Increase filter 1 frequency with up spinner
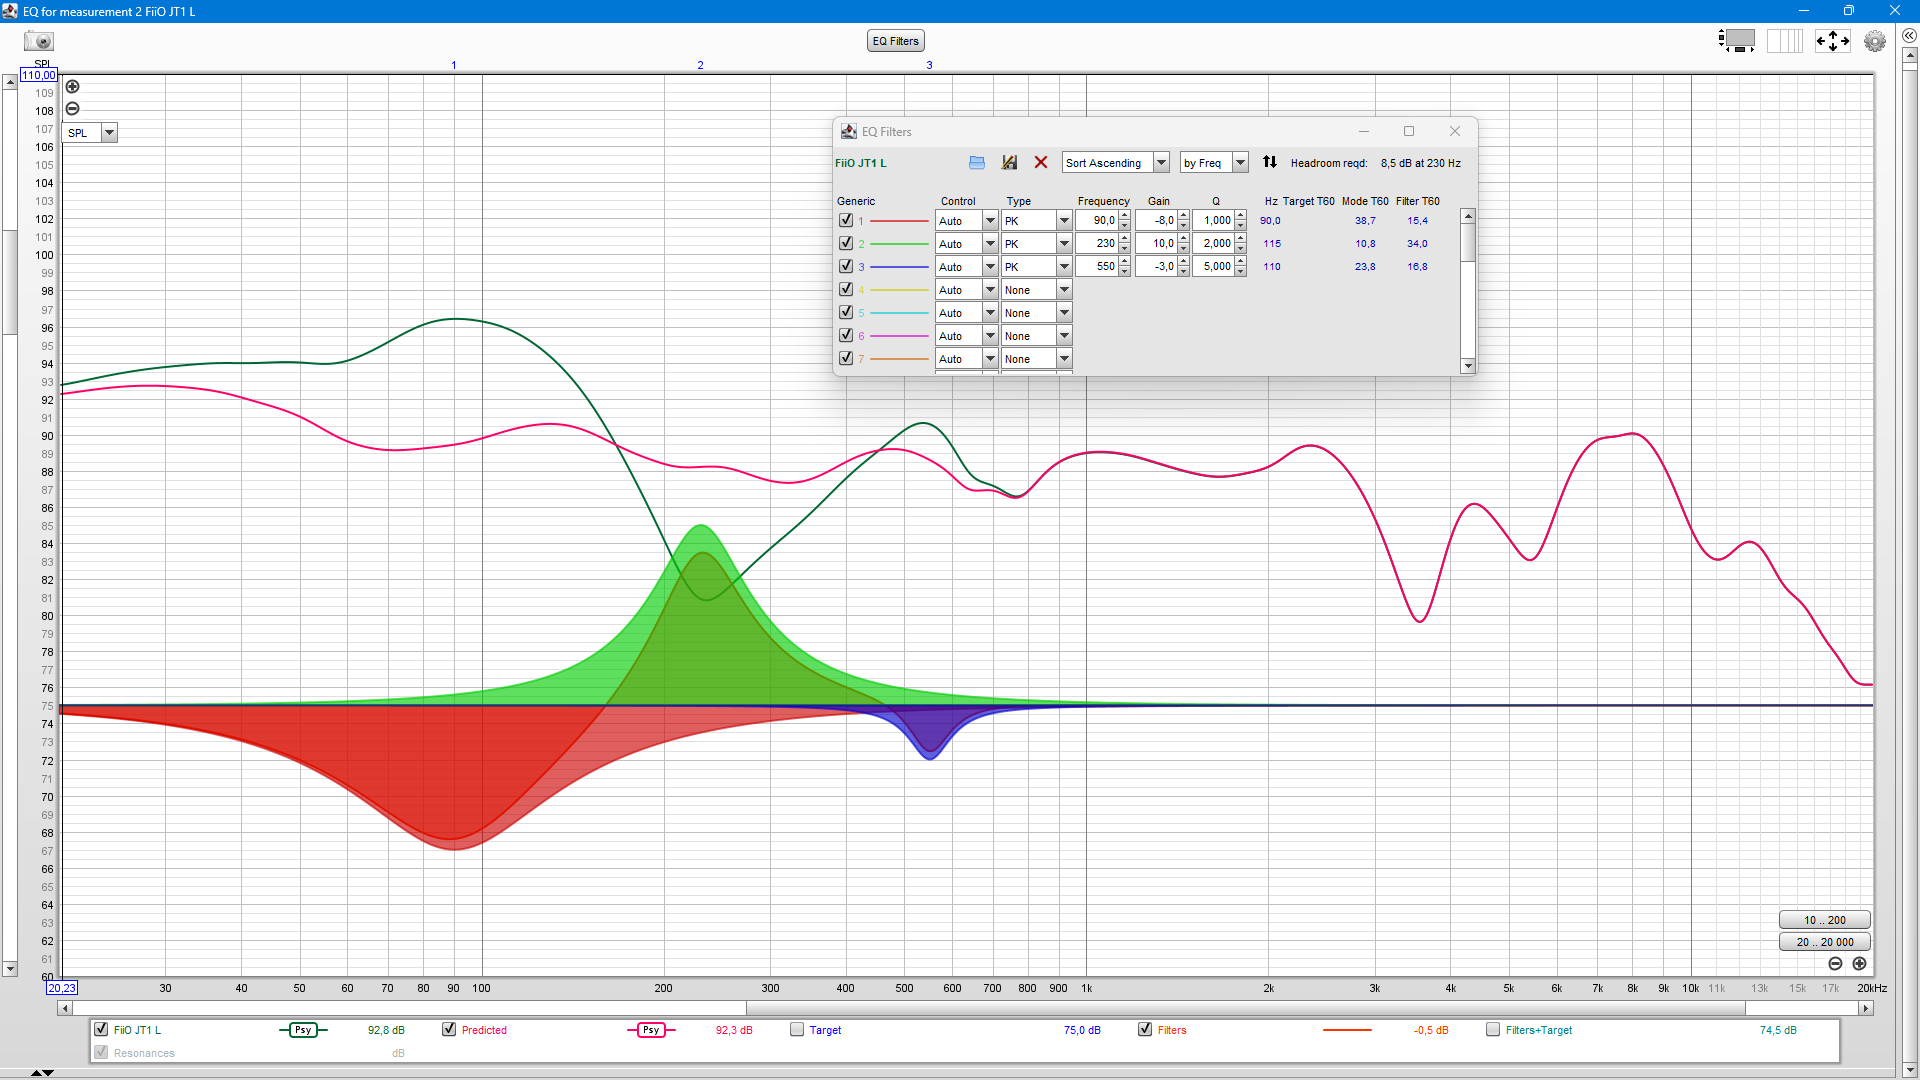 point(1125,215)
